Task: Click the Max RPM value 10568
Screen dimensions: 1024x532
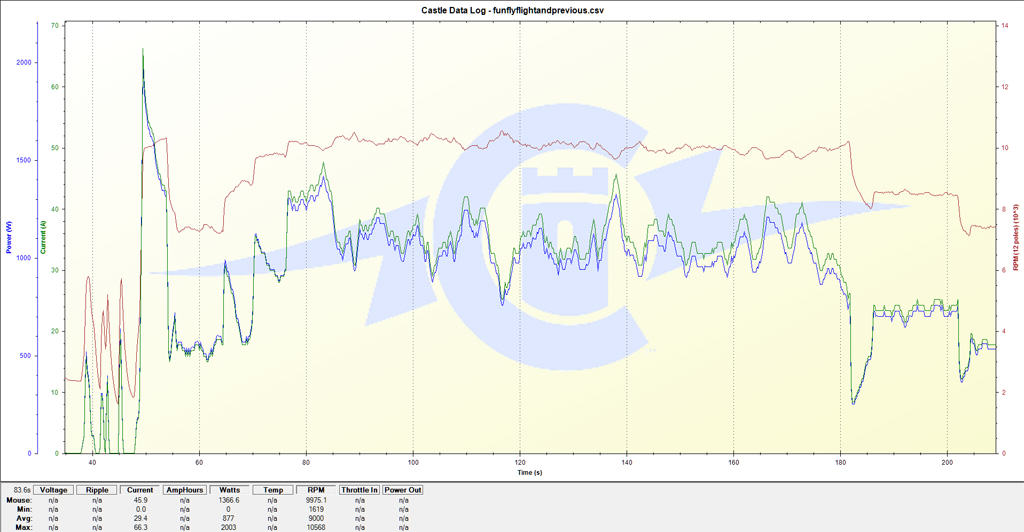Action: tap(315, 527)
